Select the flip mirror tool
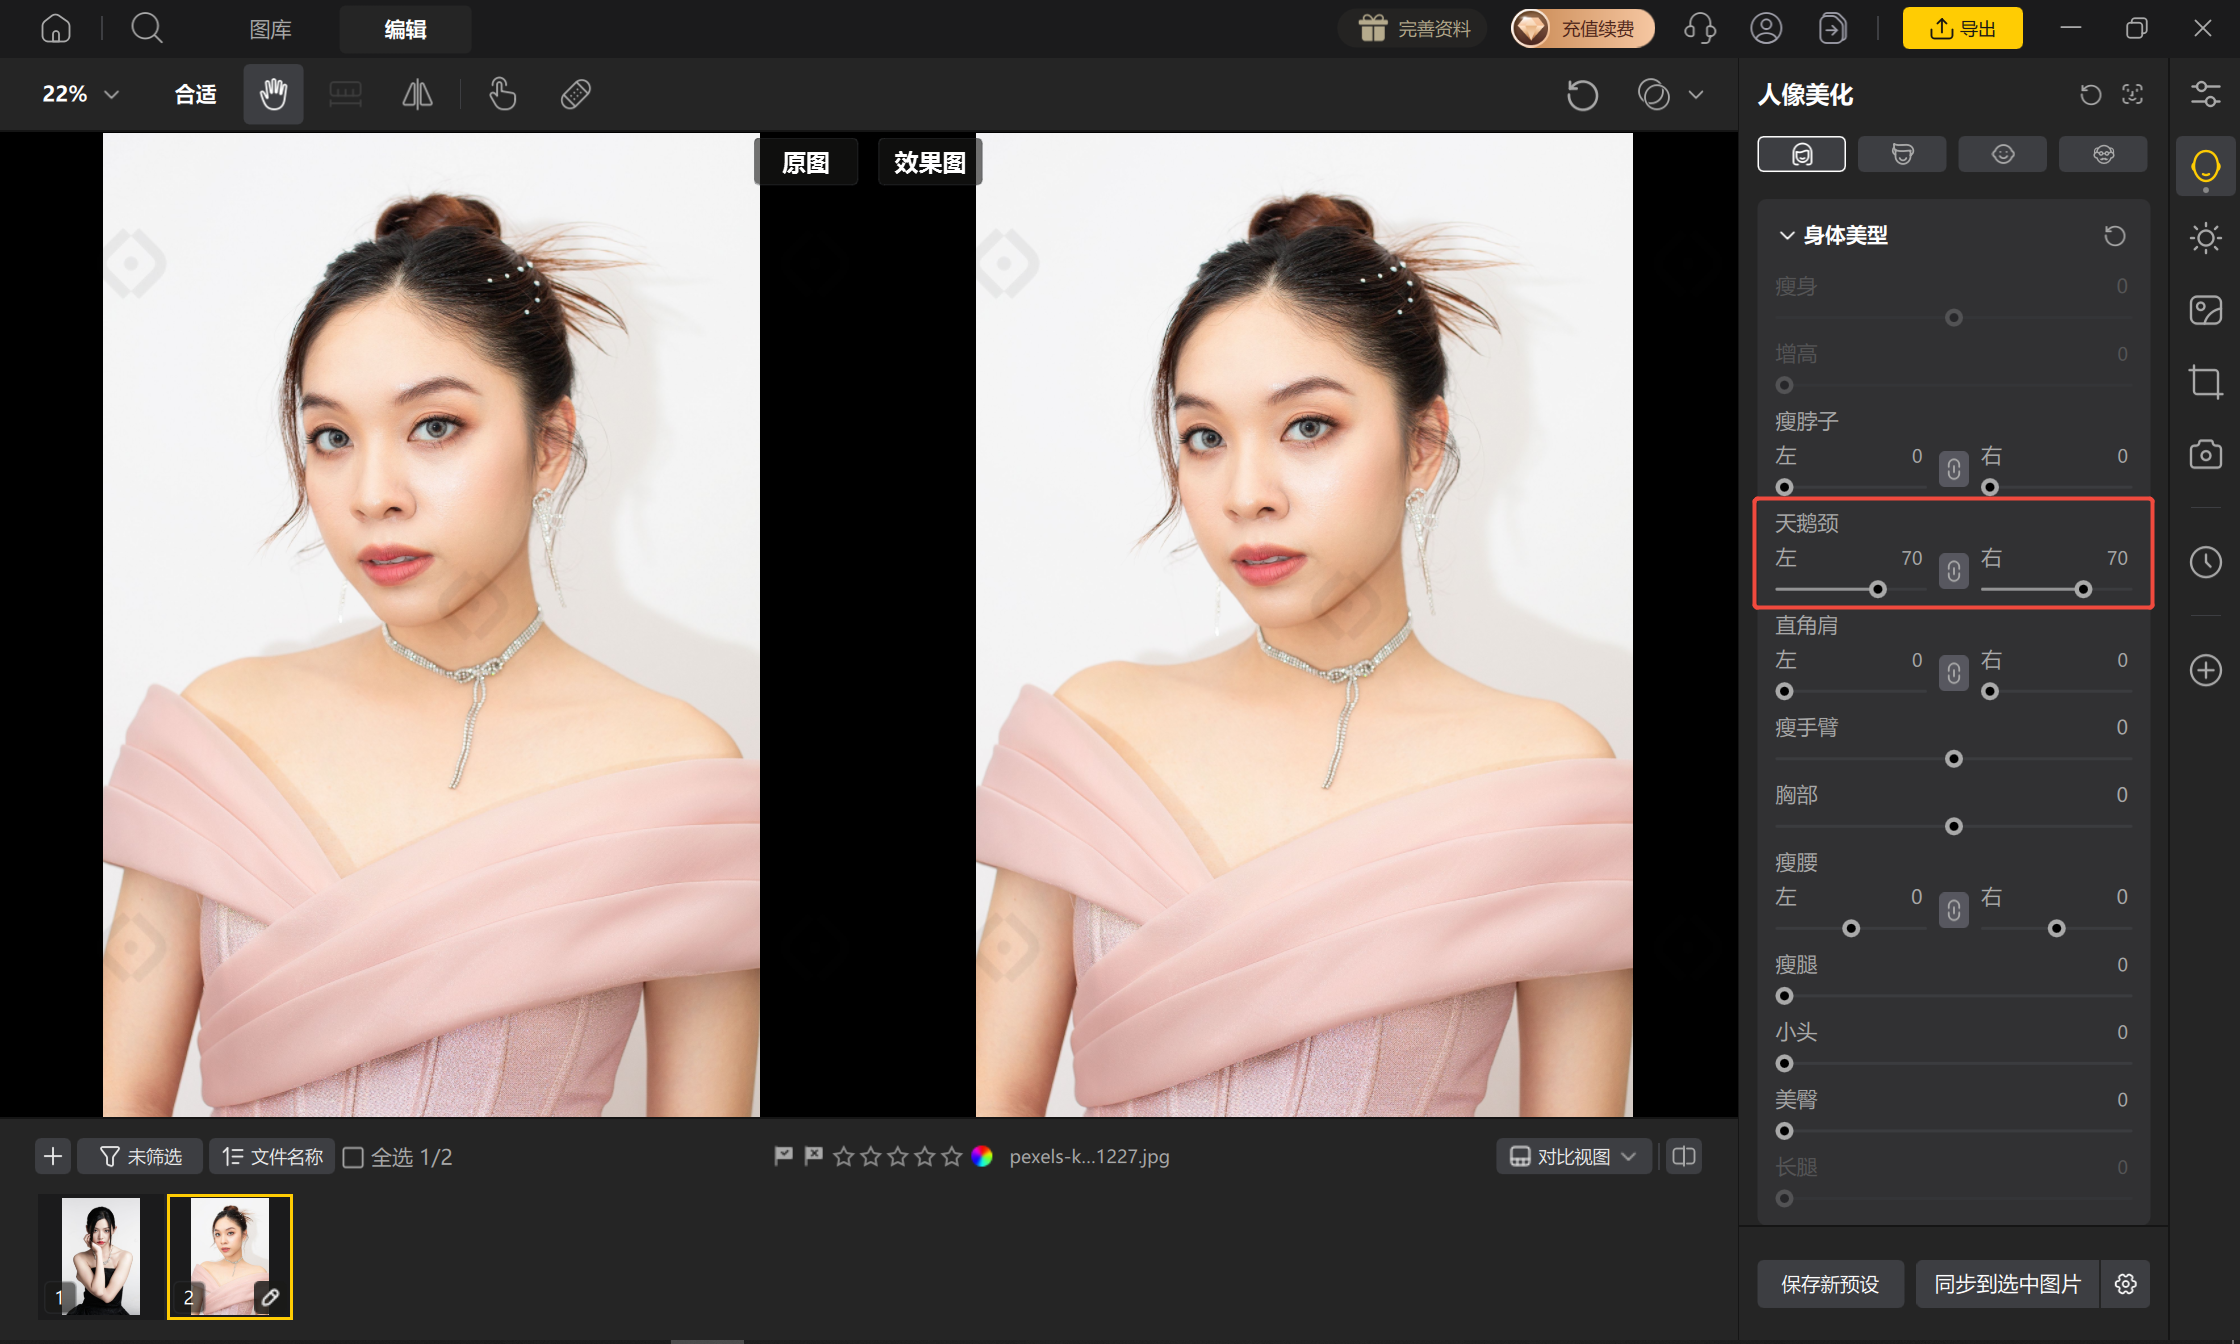Viewport: 2240px width, 1344px height. tap(417, 94)
